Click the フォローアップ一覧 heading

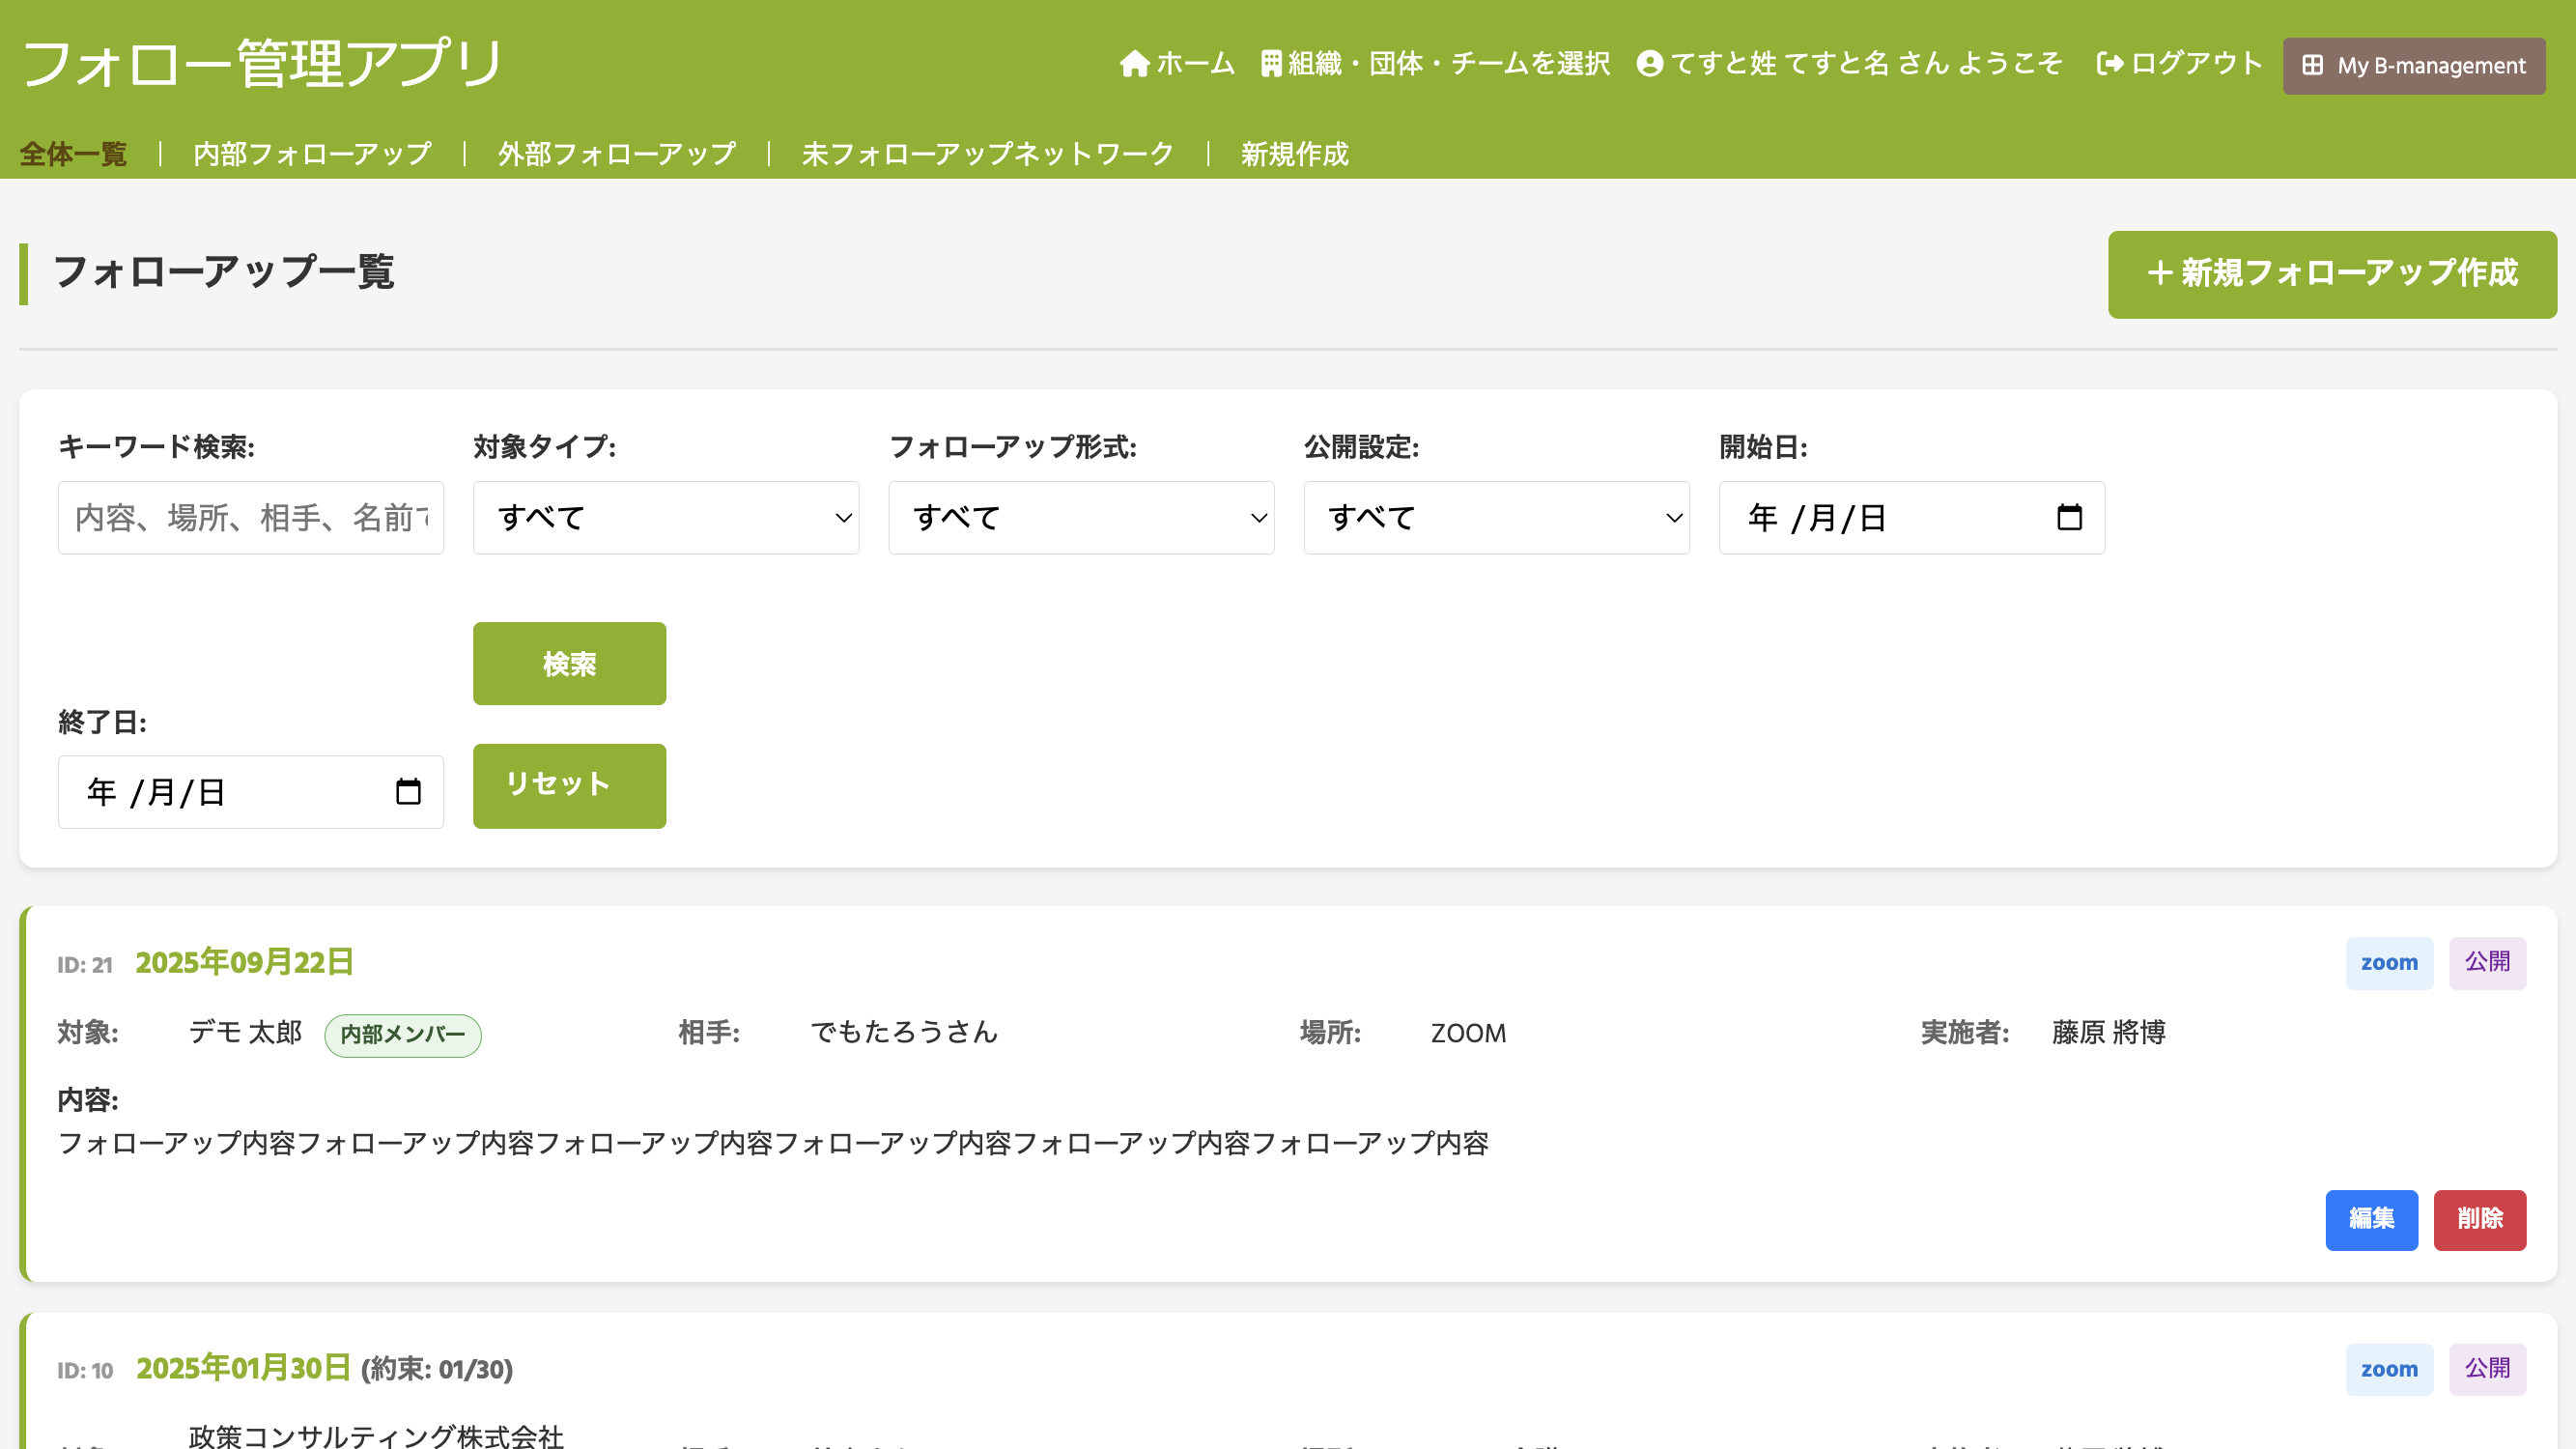coord(224,273)
